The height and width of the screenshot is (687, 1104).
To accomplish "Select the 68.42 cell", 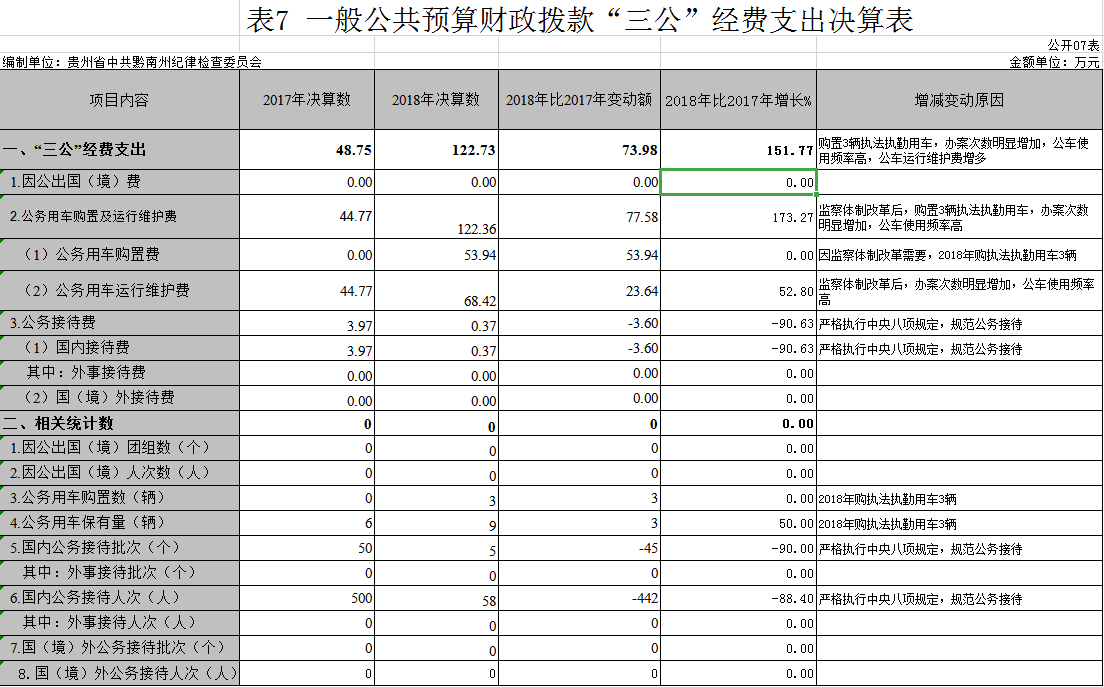I will [437, 291].
